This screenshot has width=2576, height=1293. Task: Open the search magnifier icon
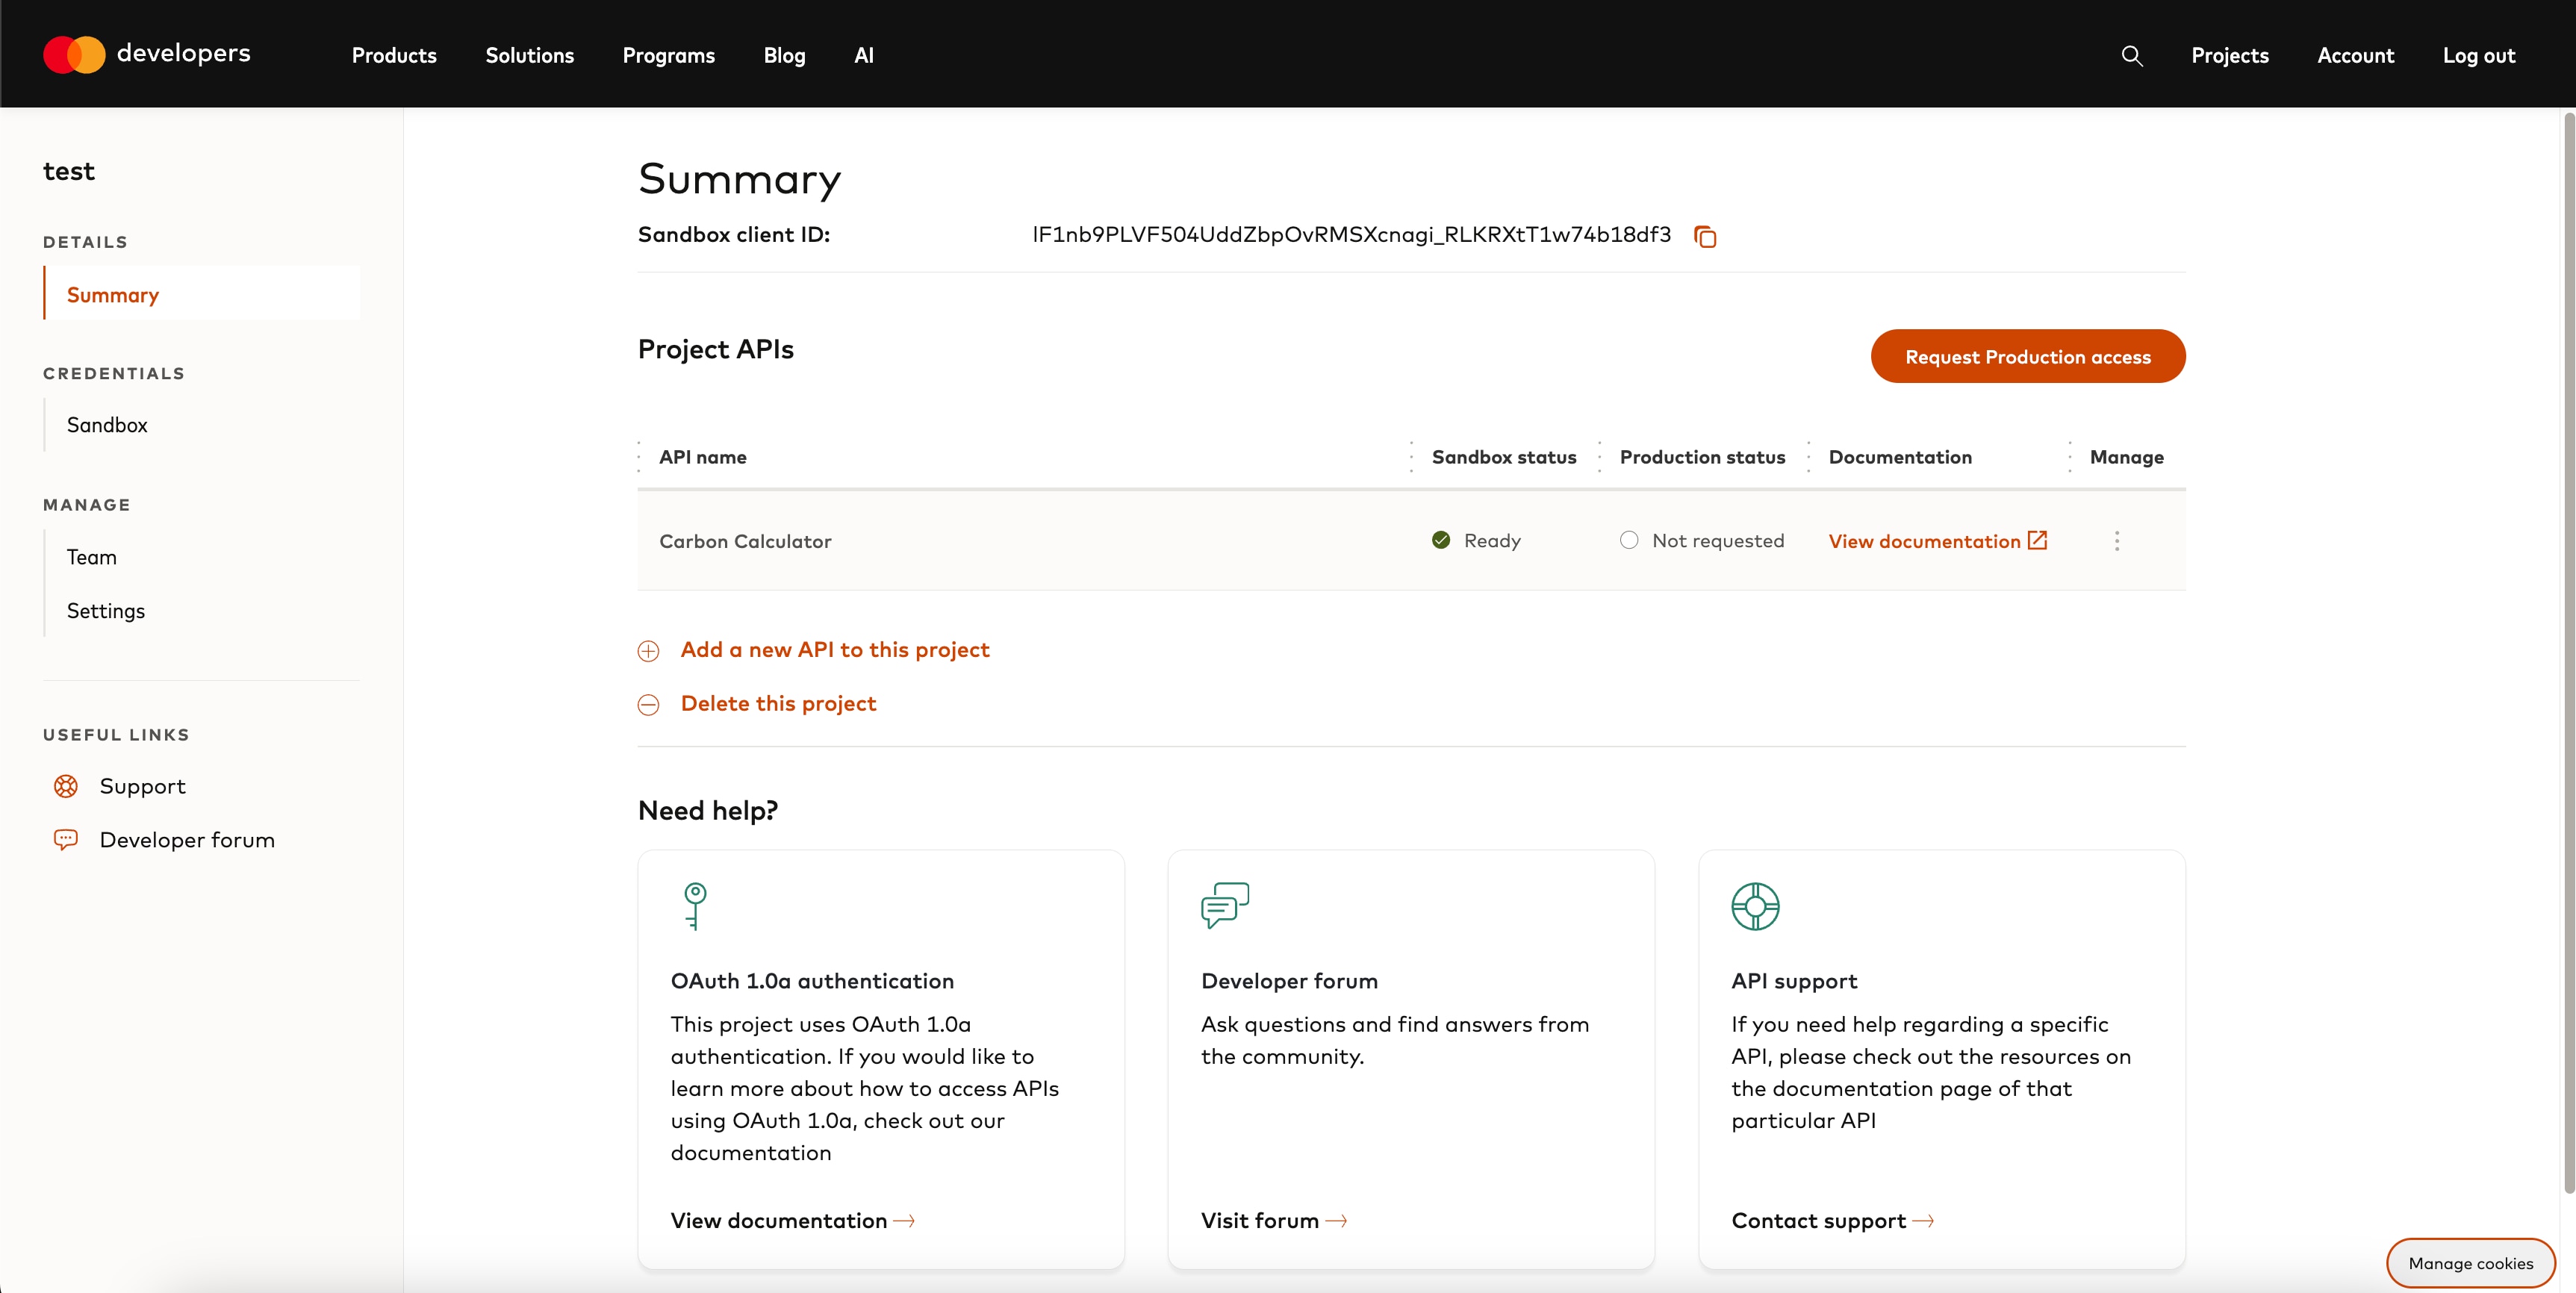2131,56
